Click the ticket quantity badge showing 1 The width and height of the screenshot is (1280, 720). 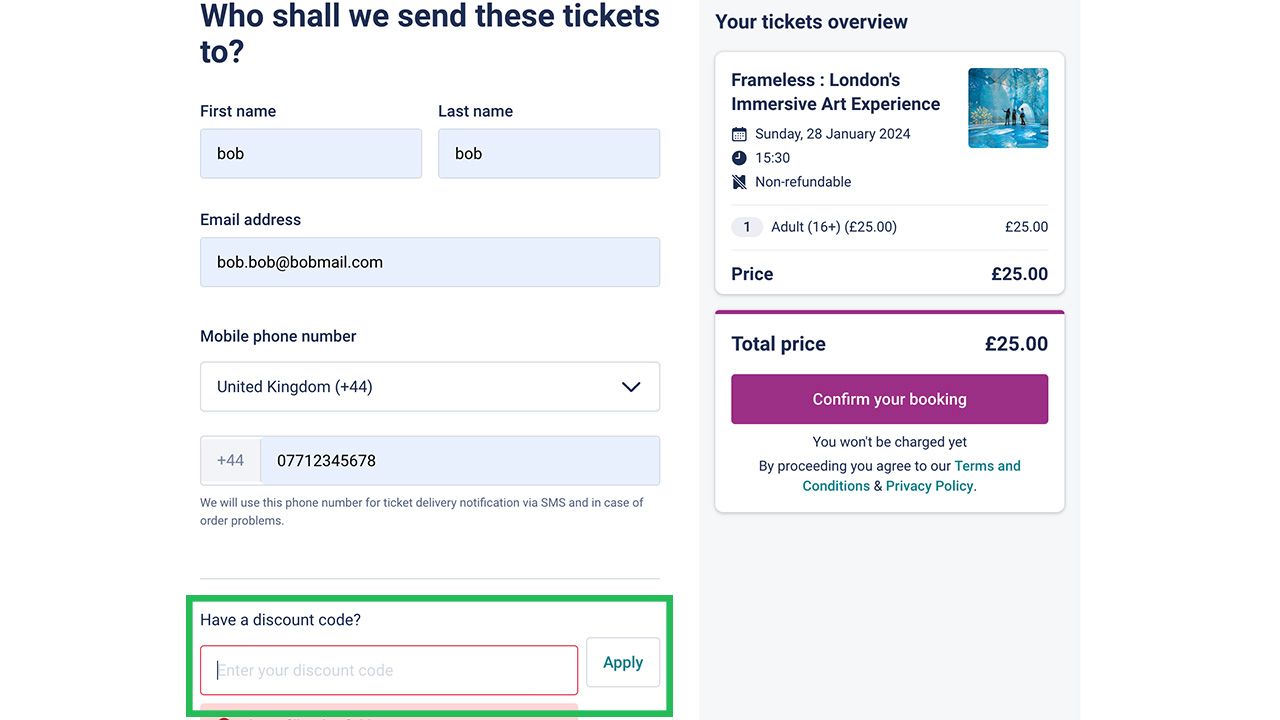click(x=747, y=227)
